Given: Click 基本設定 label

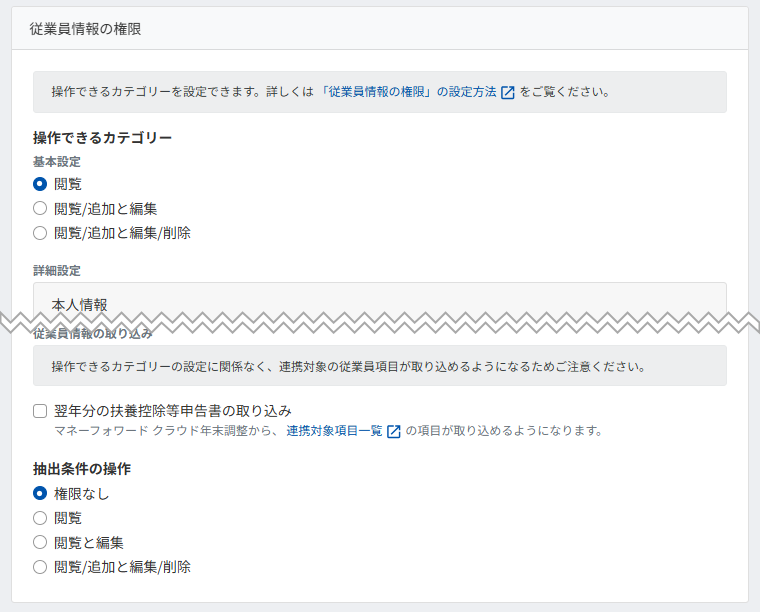Looking at the screenshot, I should click(x=57, y=162).
